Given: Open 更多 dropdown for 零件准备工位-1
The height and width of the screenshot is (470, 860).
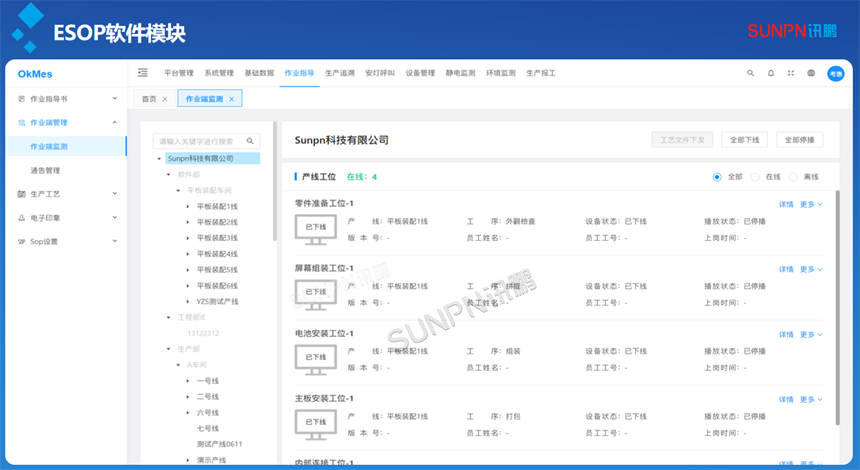Looking at the screenshot, I should click(811, 205).
